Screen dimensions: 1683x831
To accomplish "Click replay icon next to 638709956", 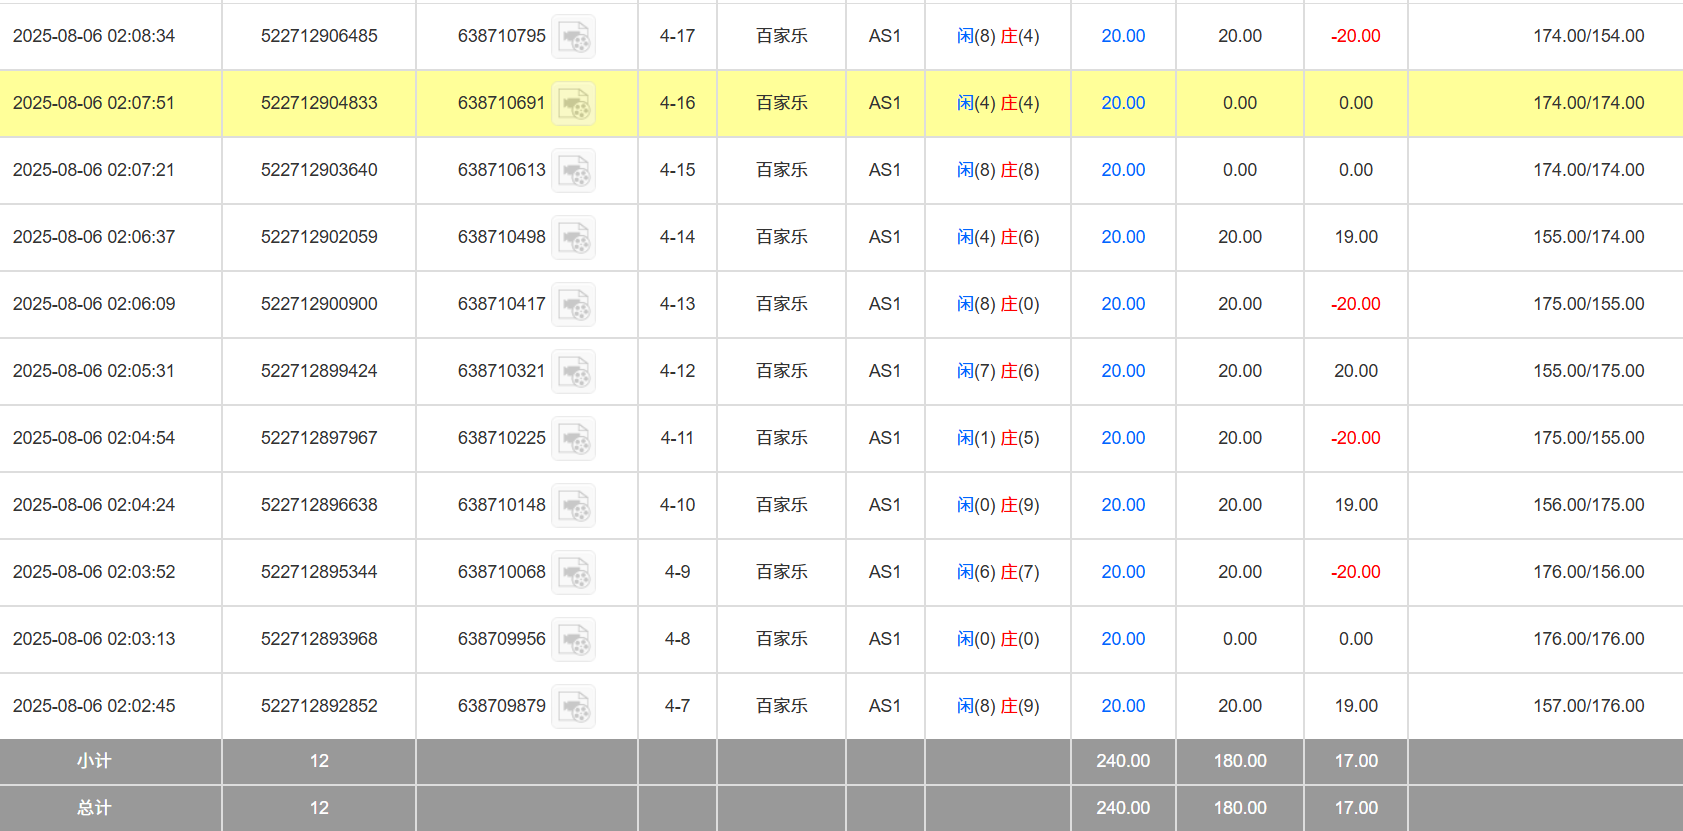I will click(x=574, y=640).
